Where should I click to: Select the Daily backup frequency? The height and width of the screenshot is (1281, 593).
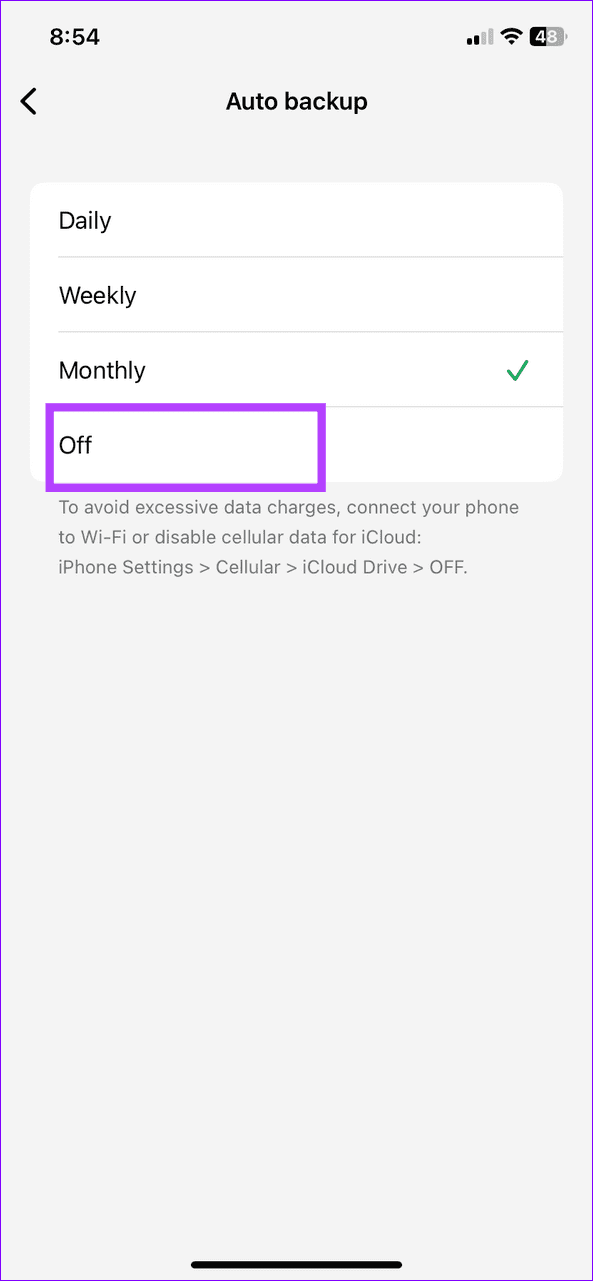(84, 220)
